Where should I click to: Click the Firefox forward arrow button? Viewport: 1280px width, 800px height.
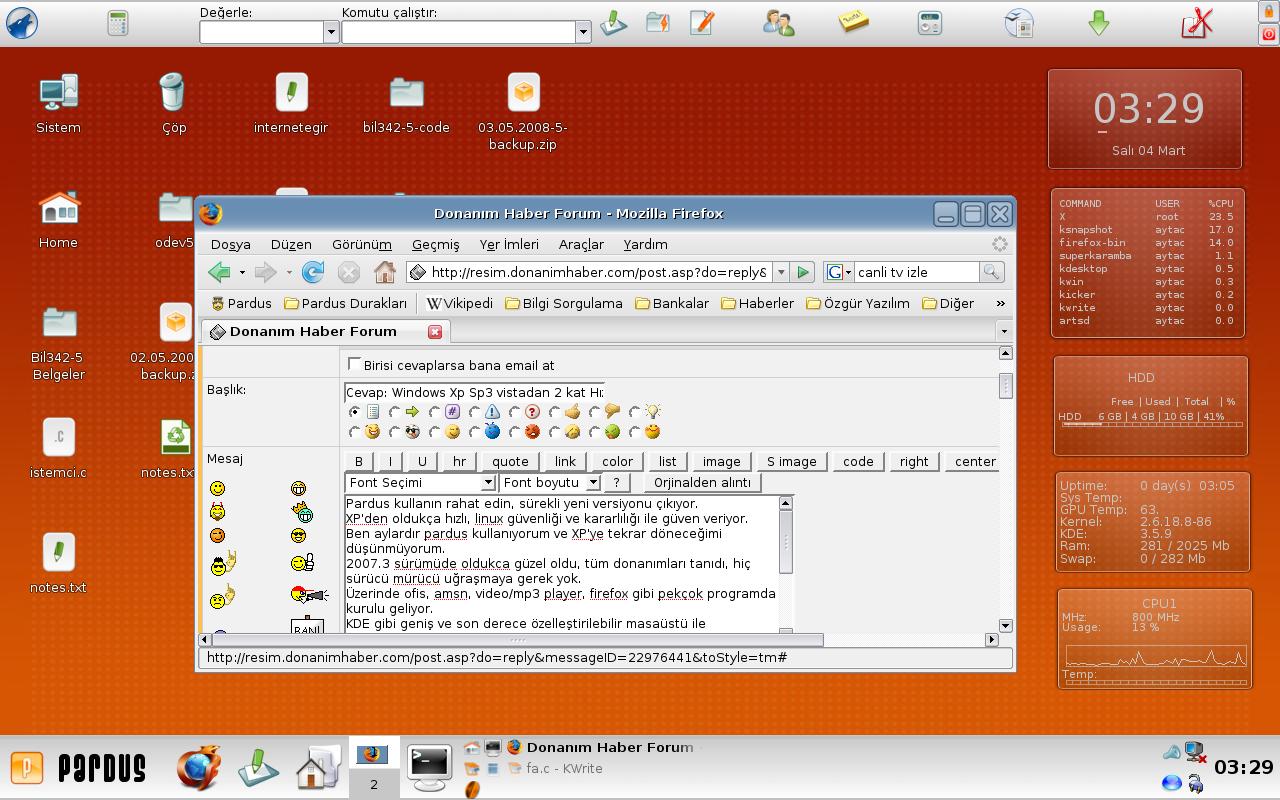(265, 272)
